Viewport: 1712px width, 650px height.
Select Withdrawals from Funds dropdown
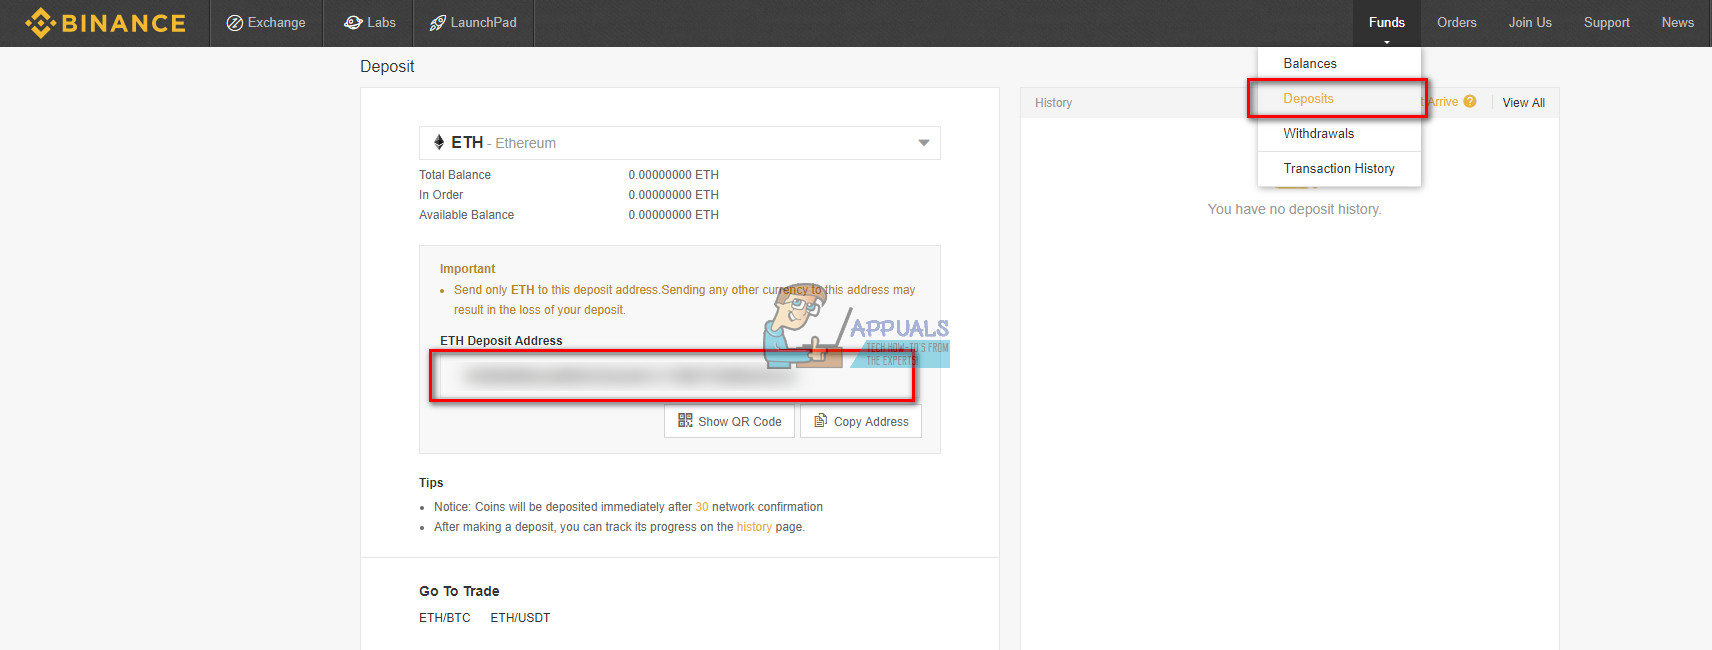click(x=1339, y=133)
